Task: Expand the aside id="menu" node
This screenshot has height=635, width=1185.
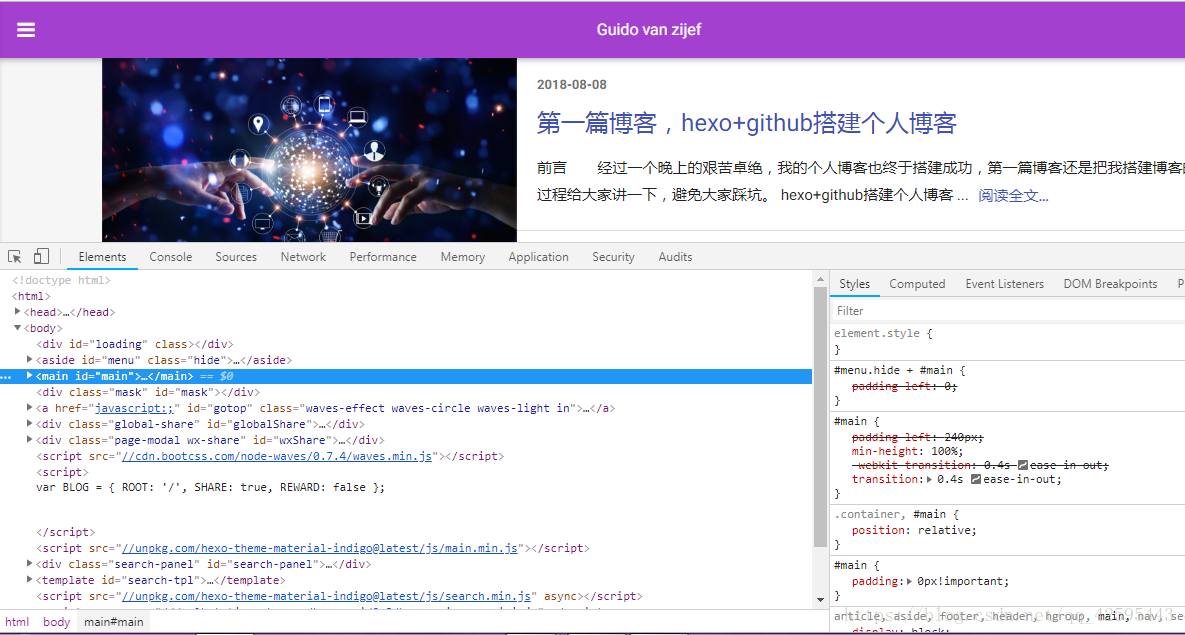Action: [x=29, y=360]
